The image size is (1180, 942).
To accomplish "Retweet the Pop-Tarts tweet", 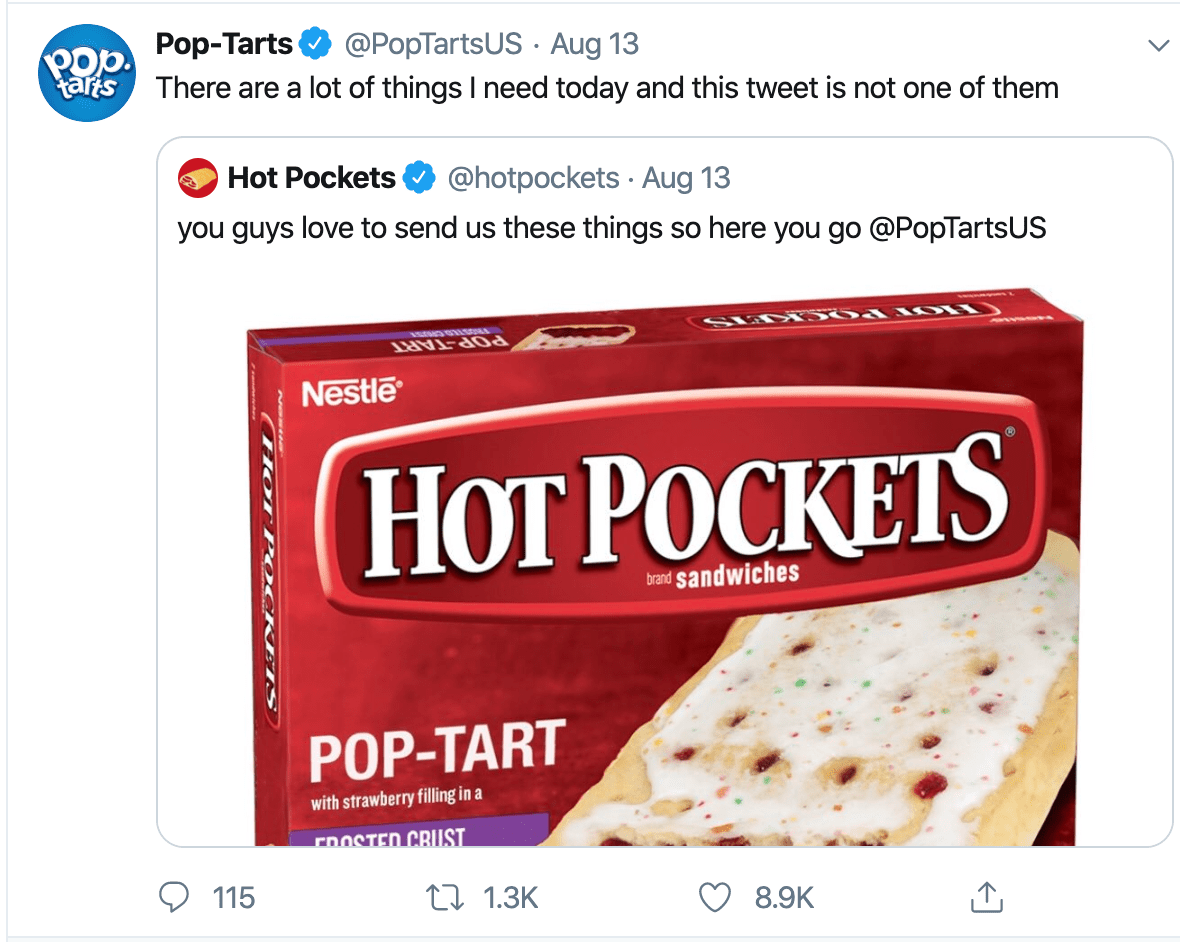I will [443, 897].
